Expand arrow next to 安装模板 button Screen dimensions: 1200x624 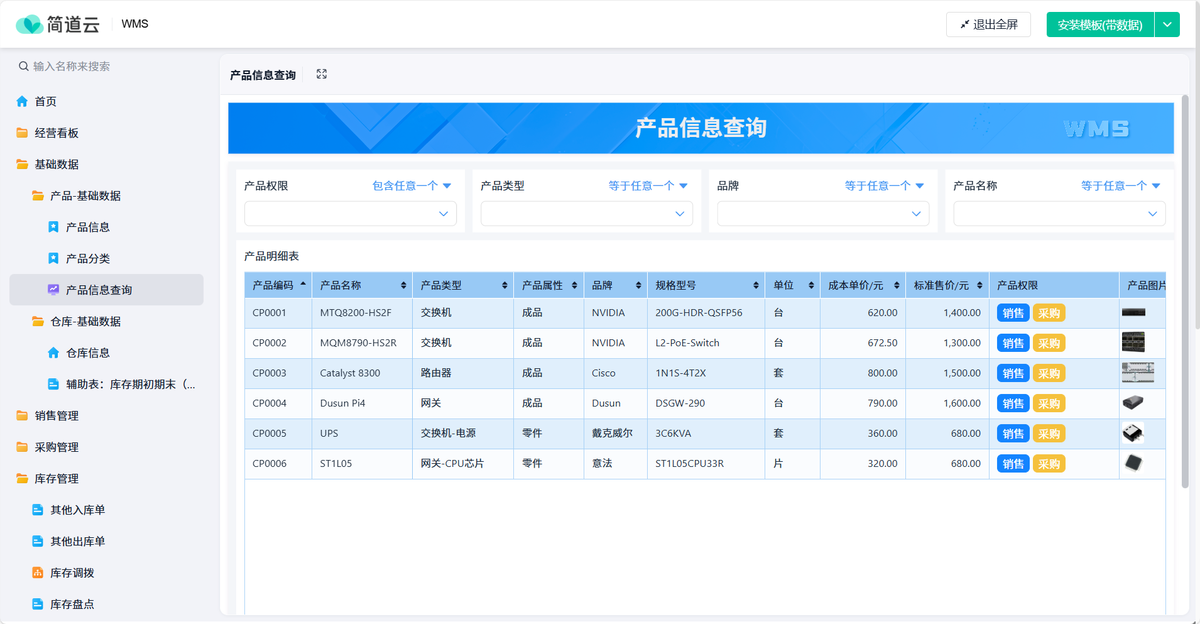point(1167,25)
